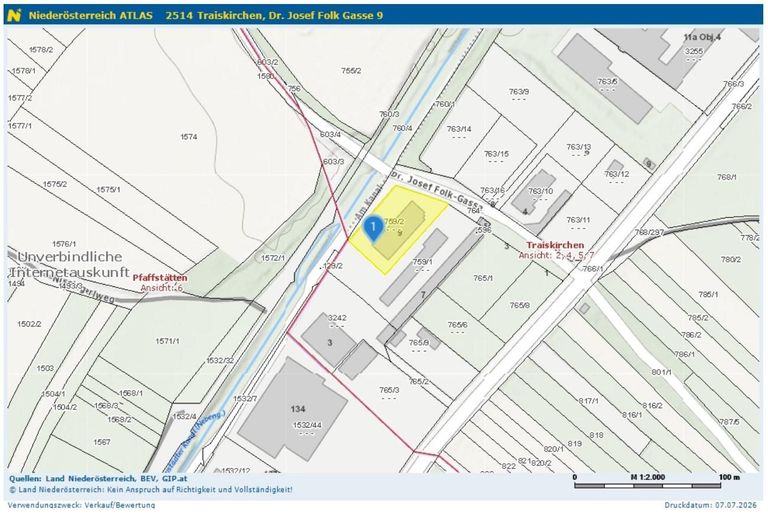Click parcel label 787/5
This screenshot has width=768, height=525.
[x=730, y=421]
